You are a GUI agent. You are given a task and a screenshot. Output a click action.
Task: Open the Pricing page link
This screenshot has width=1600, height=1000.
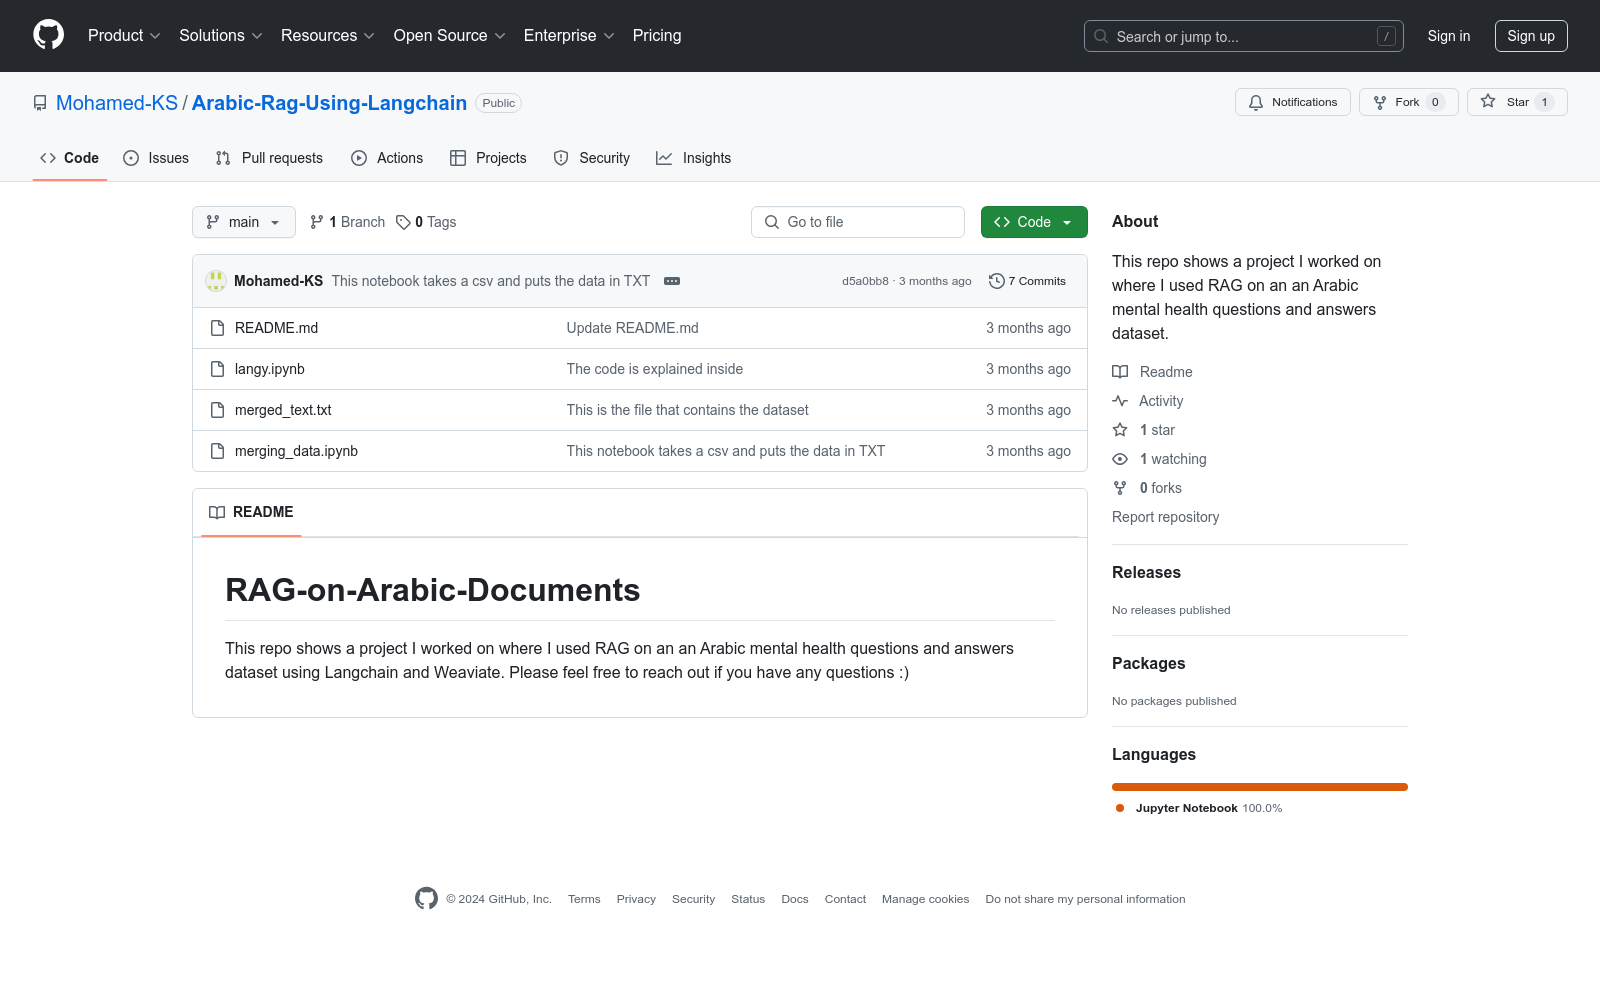pyautogui.click(x=657, y=36)
